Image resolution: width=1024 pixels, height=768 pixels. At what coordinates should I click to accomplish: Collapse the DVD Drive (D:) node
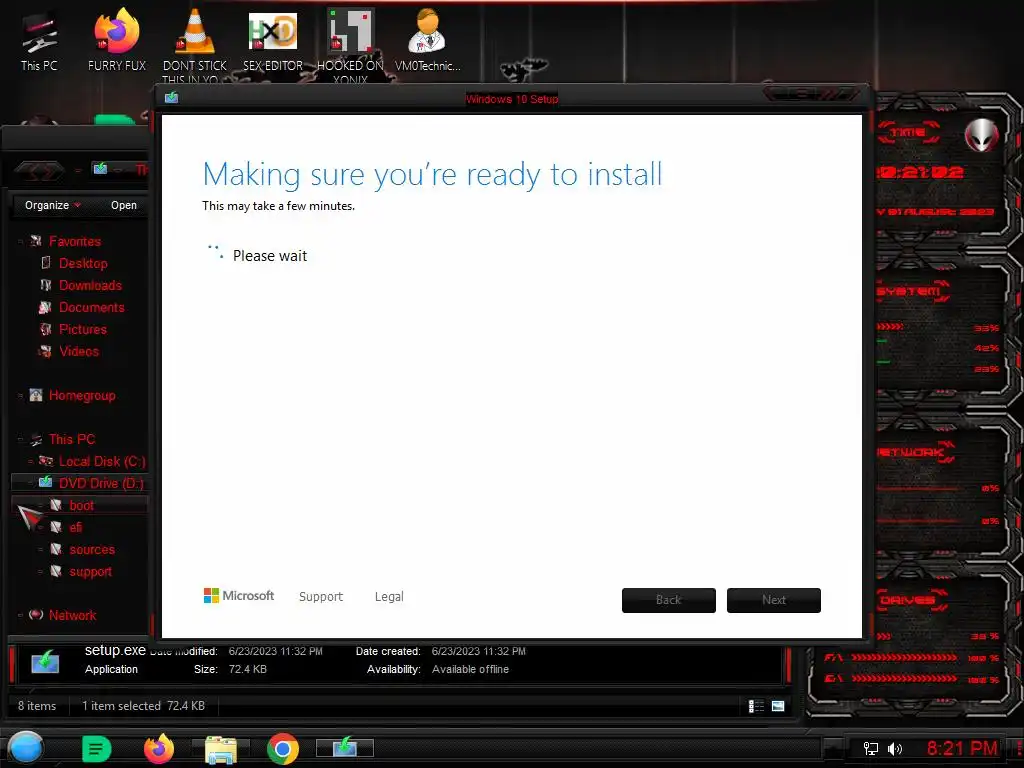(31, 484)
